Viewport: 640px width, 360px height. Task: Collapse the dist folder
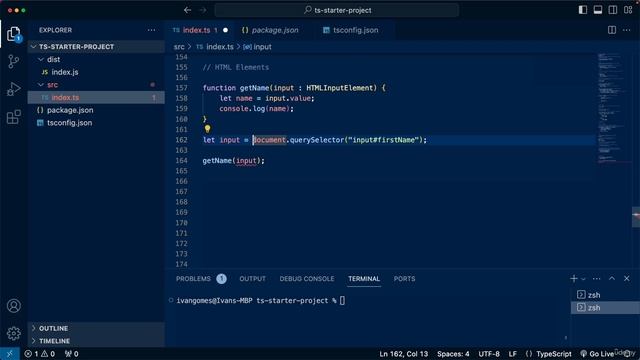[x=96, y=59]
